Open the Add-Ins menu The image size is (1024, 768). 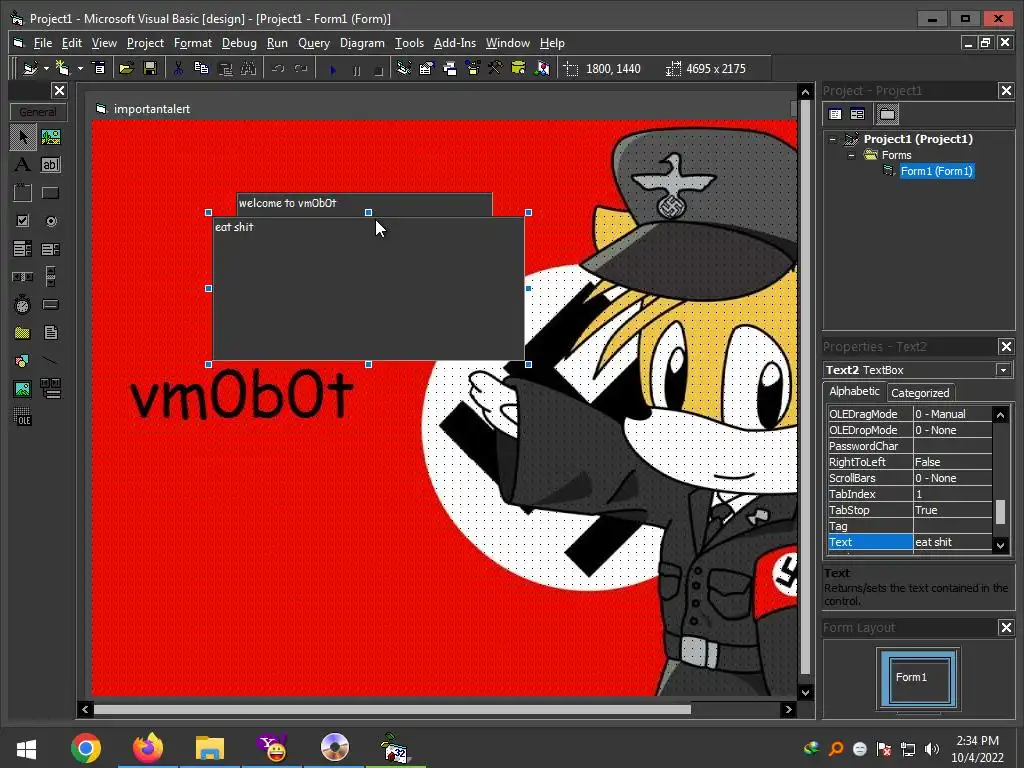click(455, 43)
